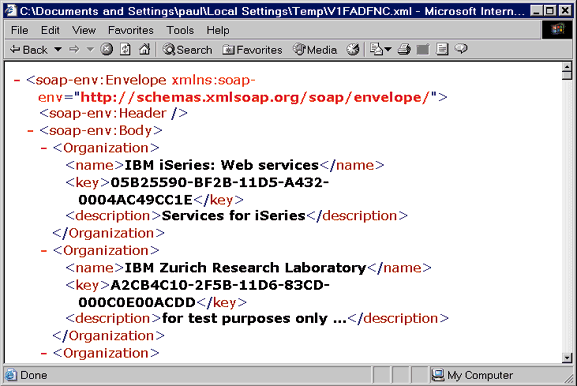Click the text 'Services for iSeries'
This screenshot has width=577, height=386.
point(234,216)
